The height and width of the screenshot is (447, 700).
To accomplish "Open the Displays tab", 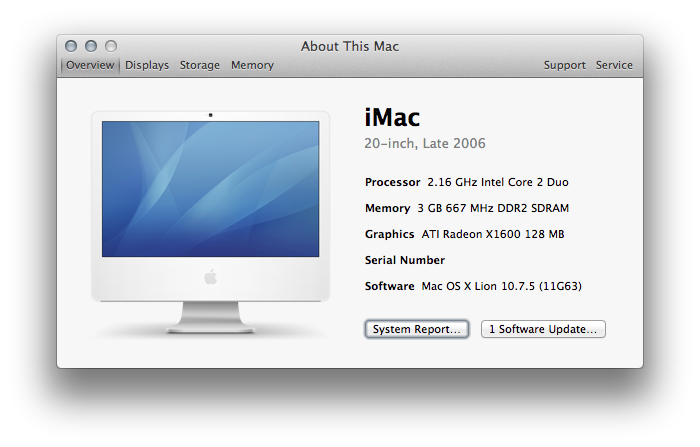I will [147, 65].
